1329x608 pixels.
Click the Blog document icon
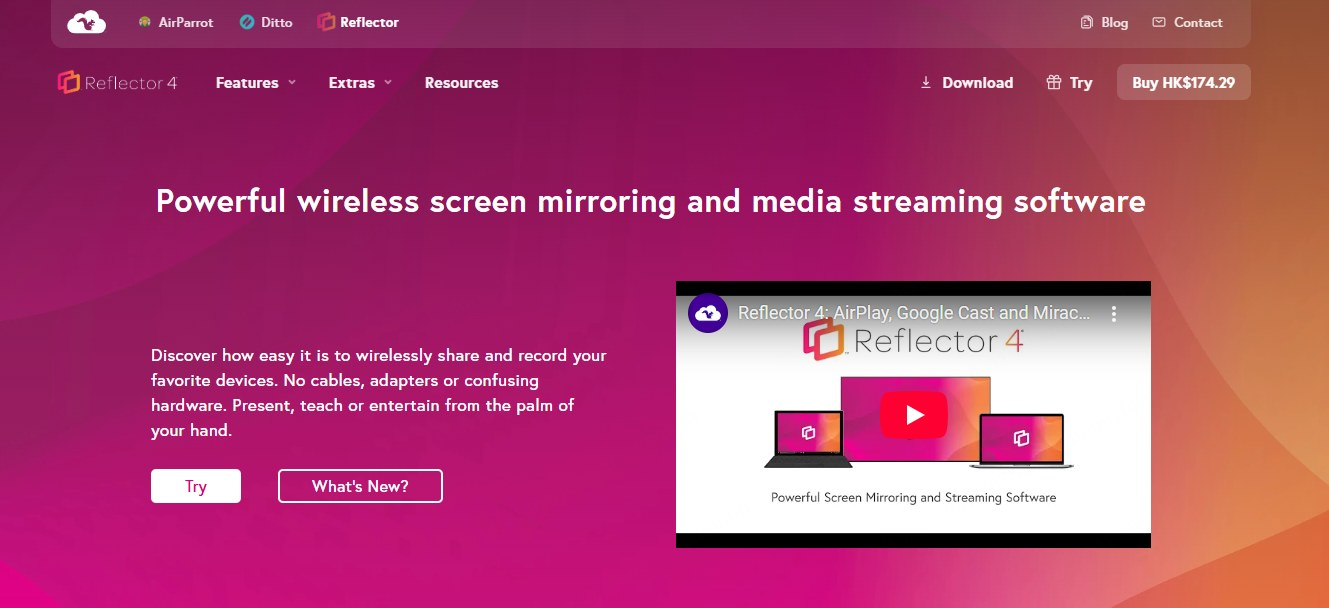(1087, 22)
